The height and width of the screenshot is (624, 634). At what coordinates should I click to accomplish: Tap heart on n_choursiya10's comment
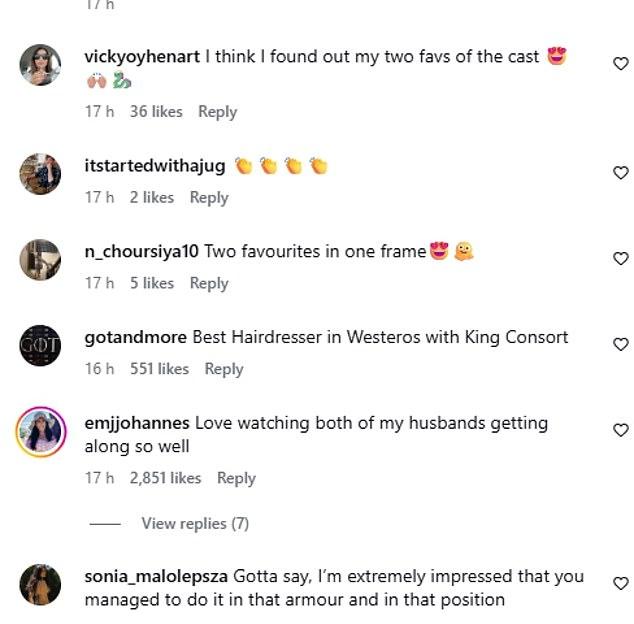coord(621,258)
